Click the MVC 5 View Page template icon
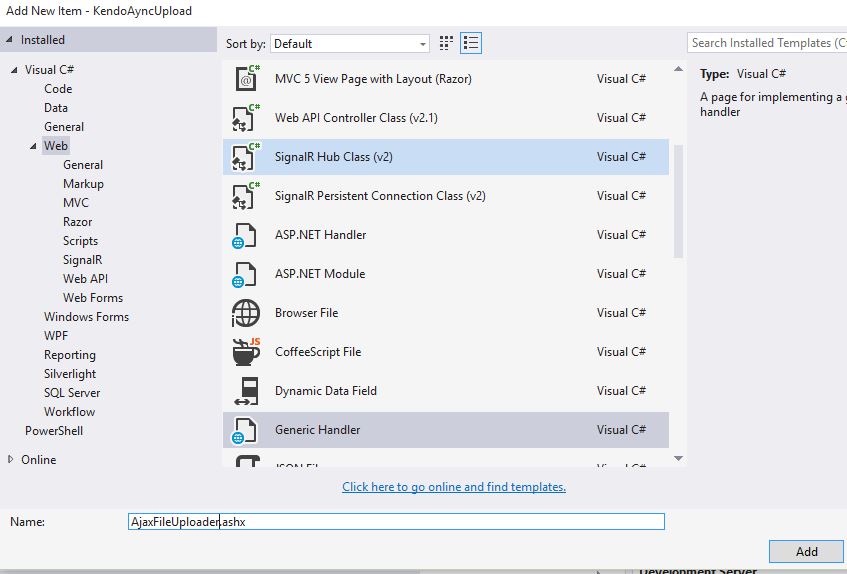847x574 pixels. pos(245,79)
